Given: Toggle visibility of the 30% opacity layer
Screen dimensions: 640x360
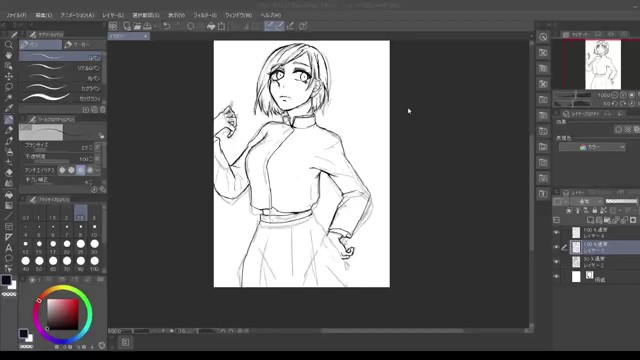Looking at the screenshot, I should tap(556, 262).
